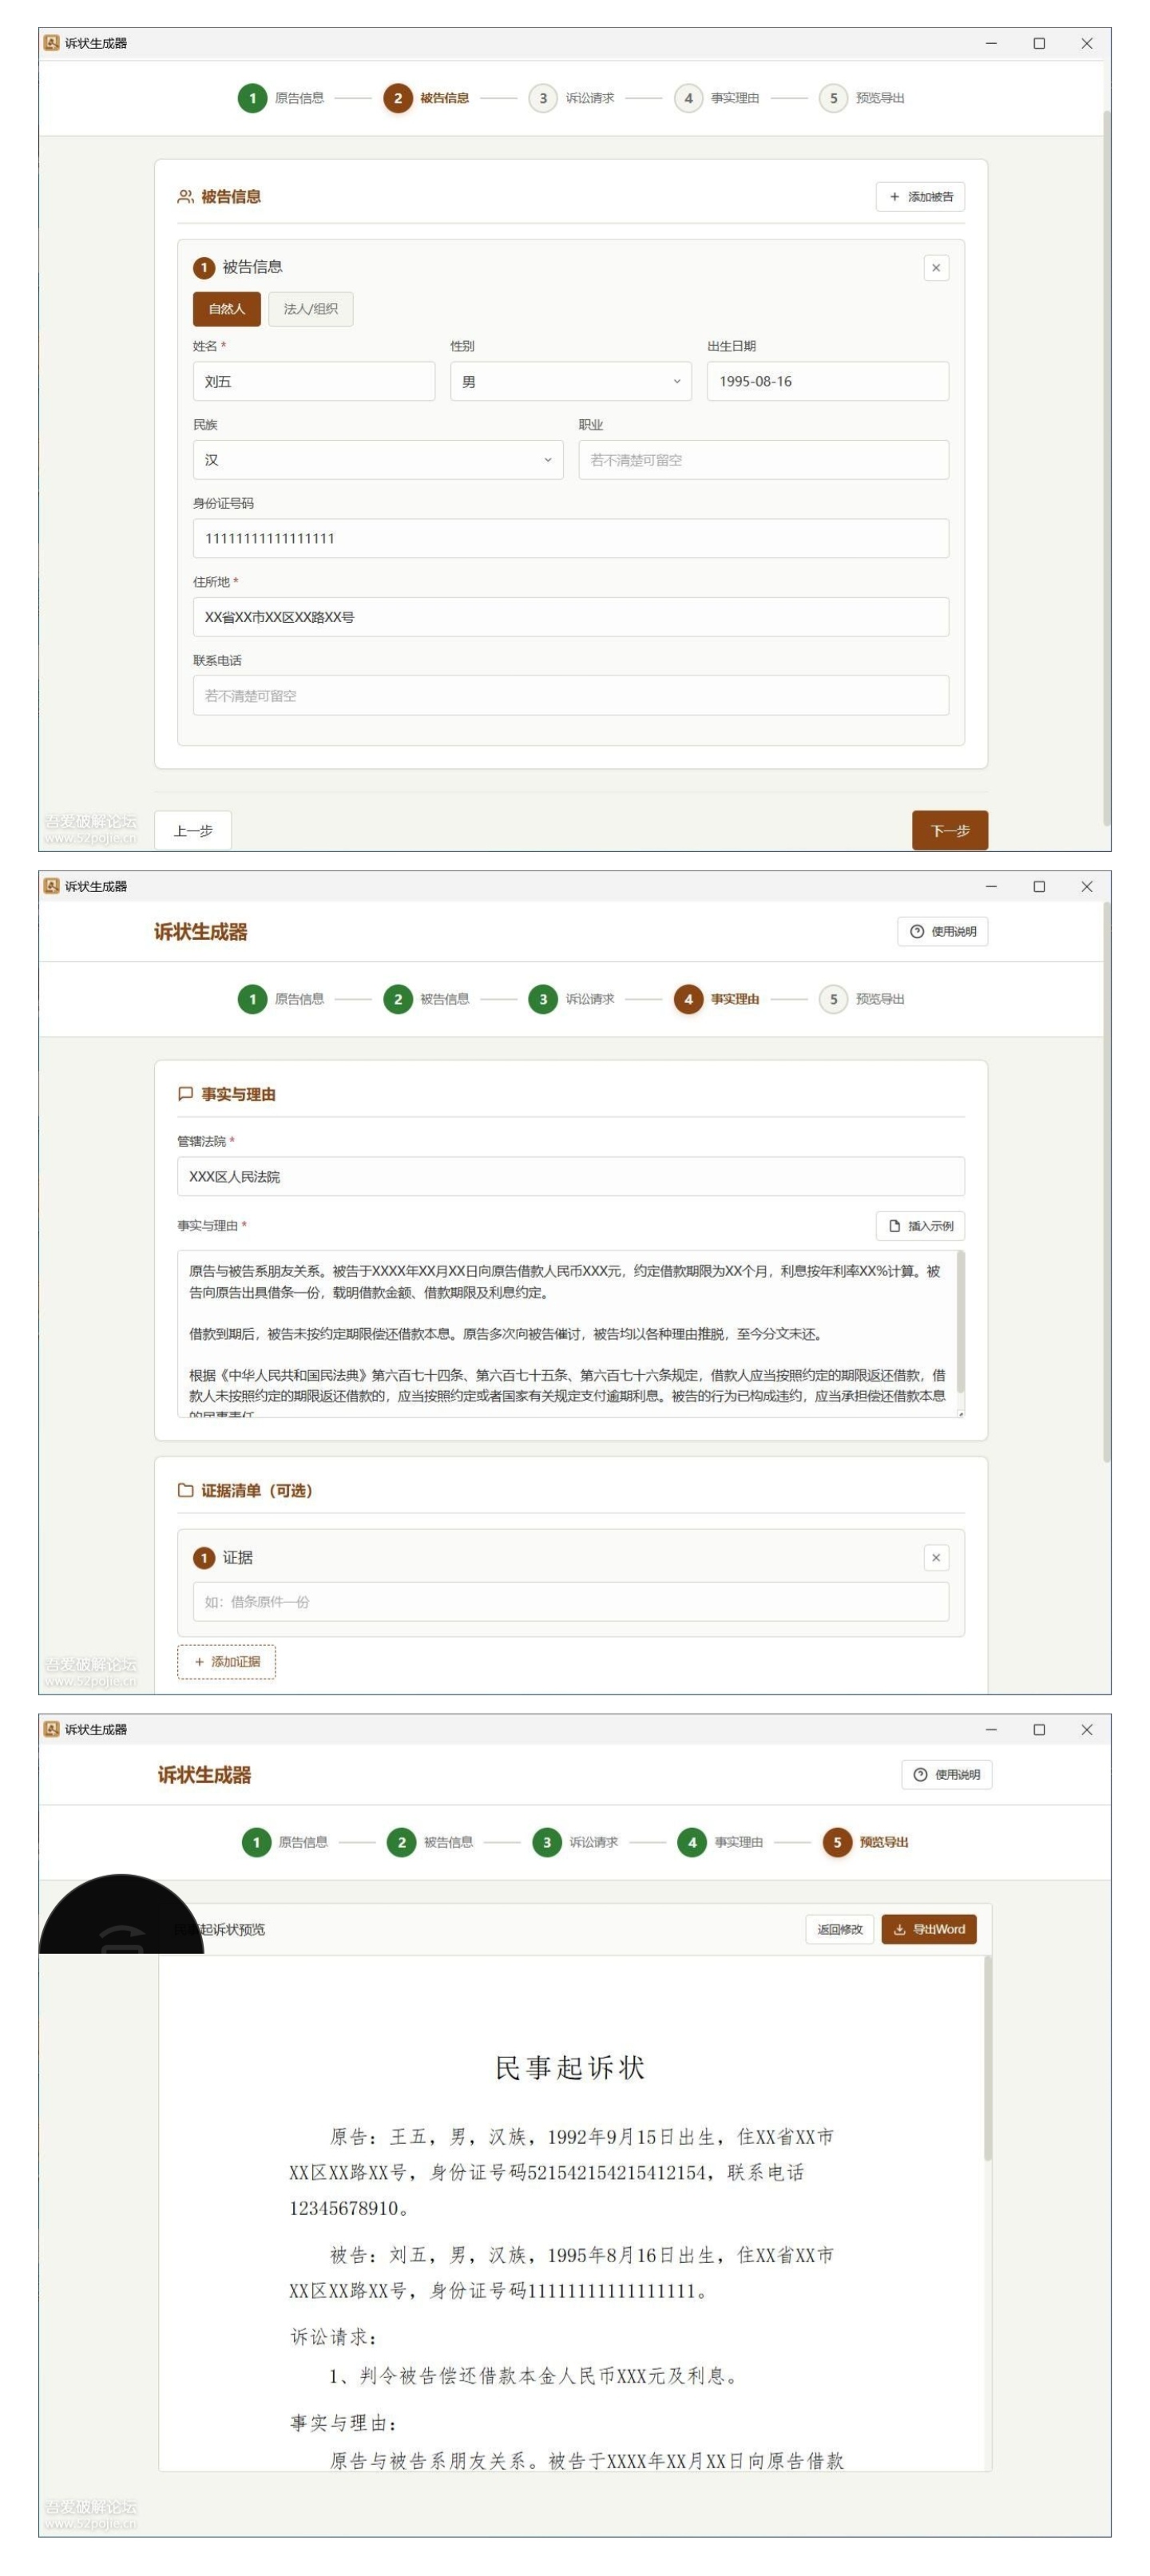Click the preview line starting 原告：王五

pyautogui.click(x=581, y=2137)
